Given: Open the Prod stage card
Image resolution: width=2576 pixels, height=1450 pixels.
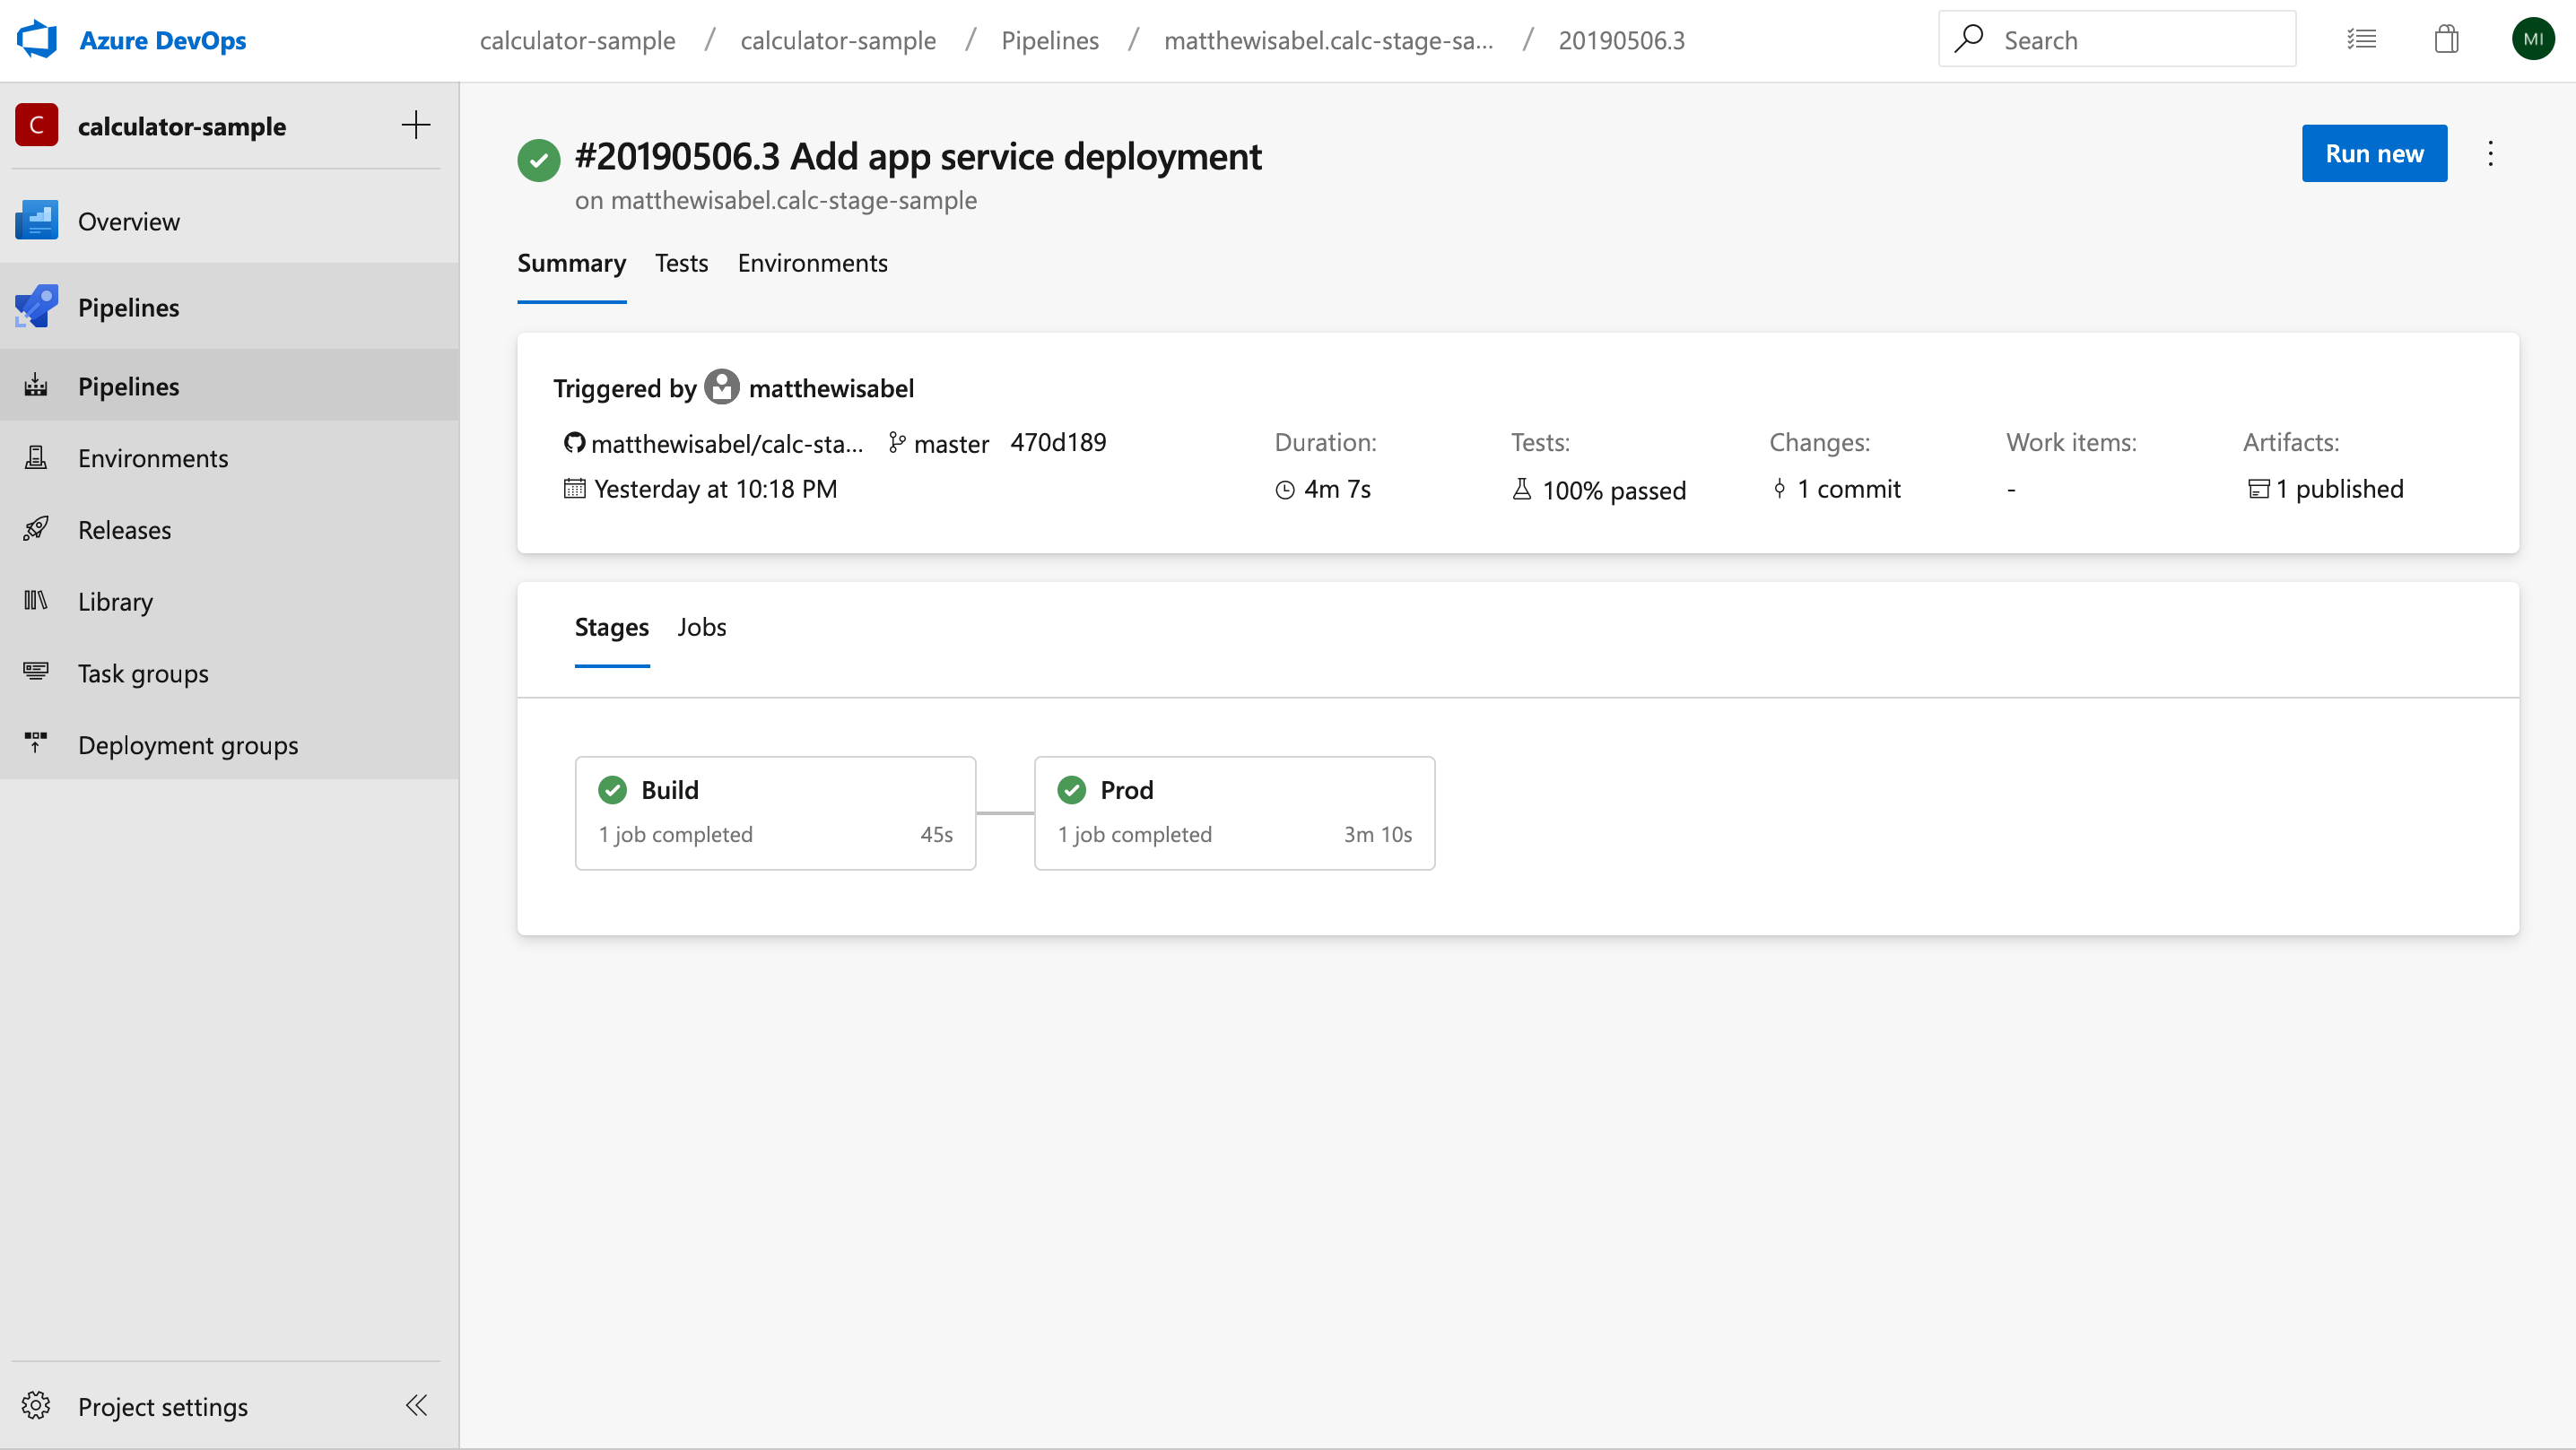Looking at the screenshot, I should click(x=1234, y=813).
